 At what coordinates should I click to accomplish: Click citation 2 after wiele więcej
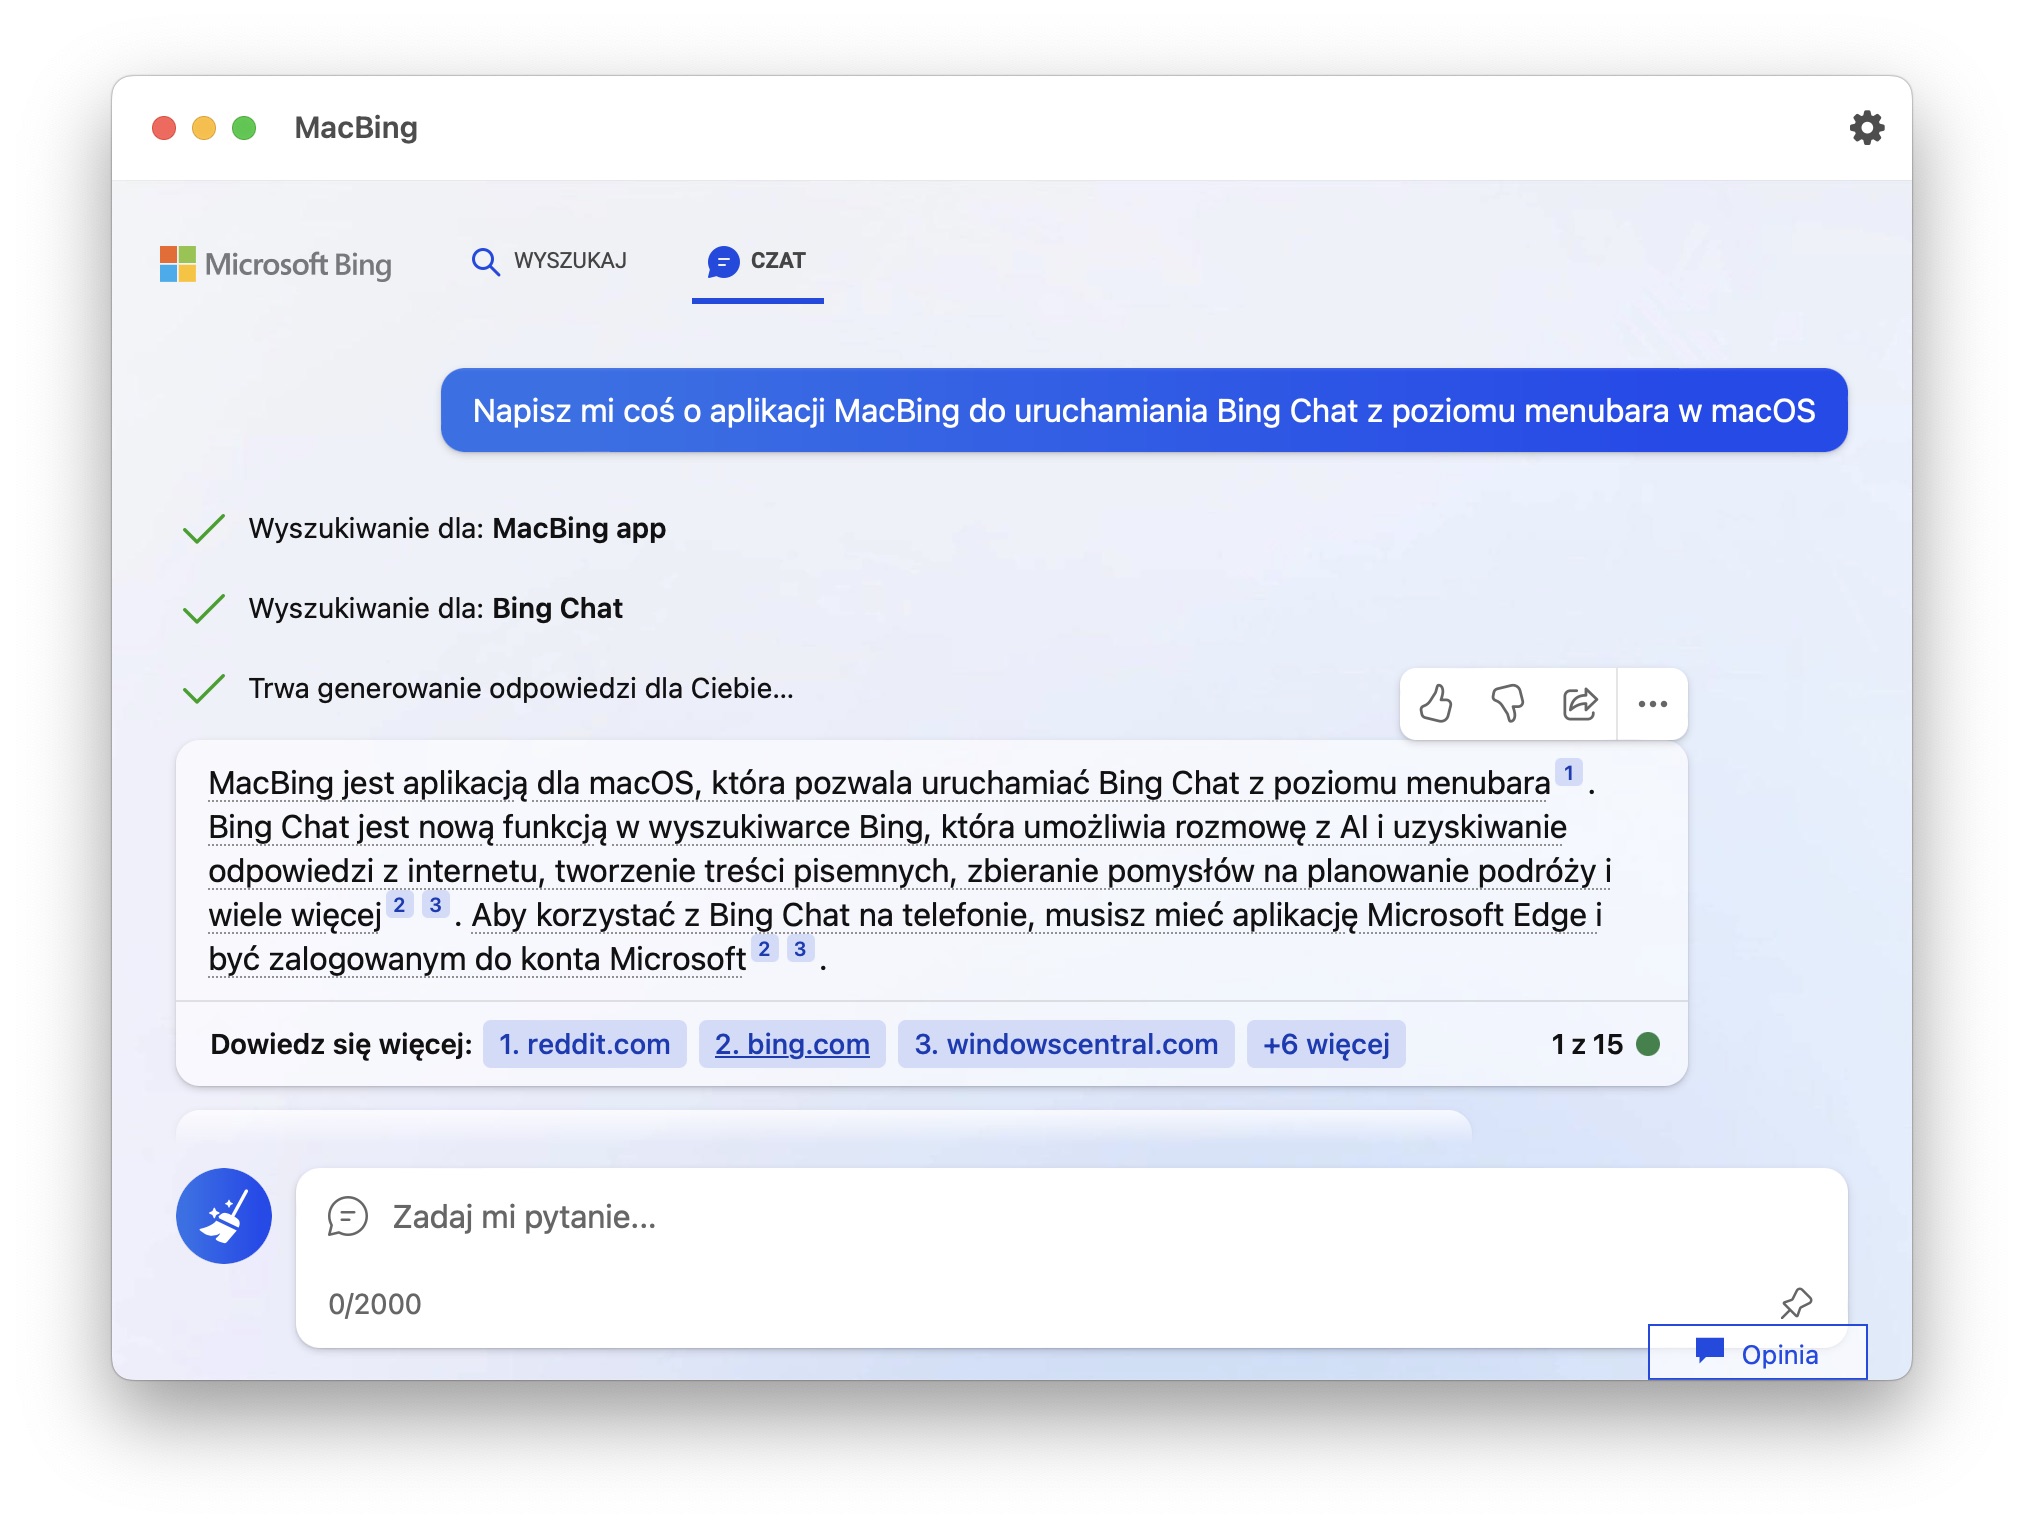[x=399, y=905]
